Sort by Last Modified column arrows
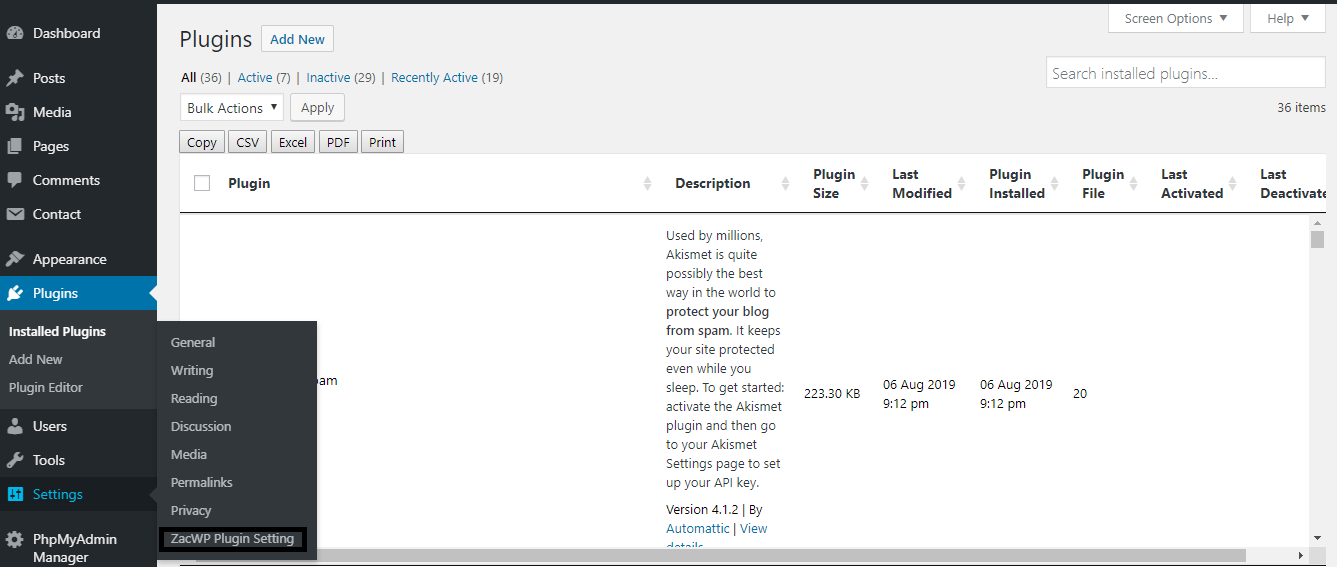The image size is (1337, 567). (962, 183)
